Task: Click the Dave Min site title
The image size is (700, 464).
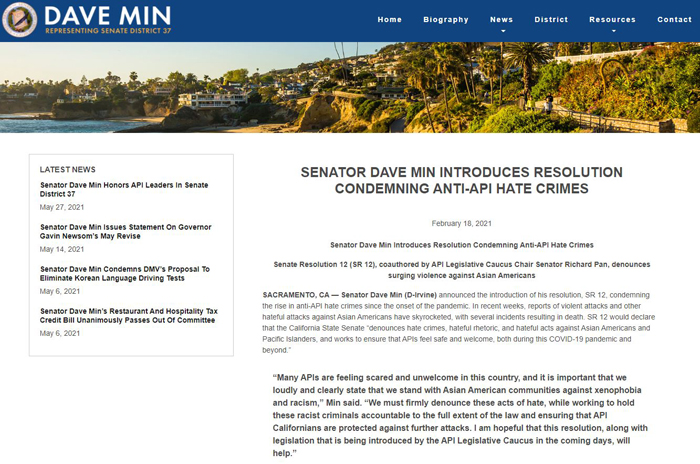Action: click(108, 16)
